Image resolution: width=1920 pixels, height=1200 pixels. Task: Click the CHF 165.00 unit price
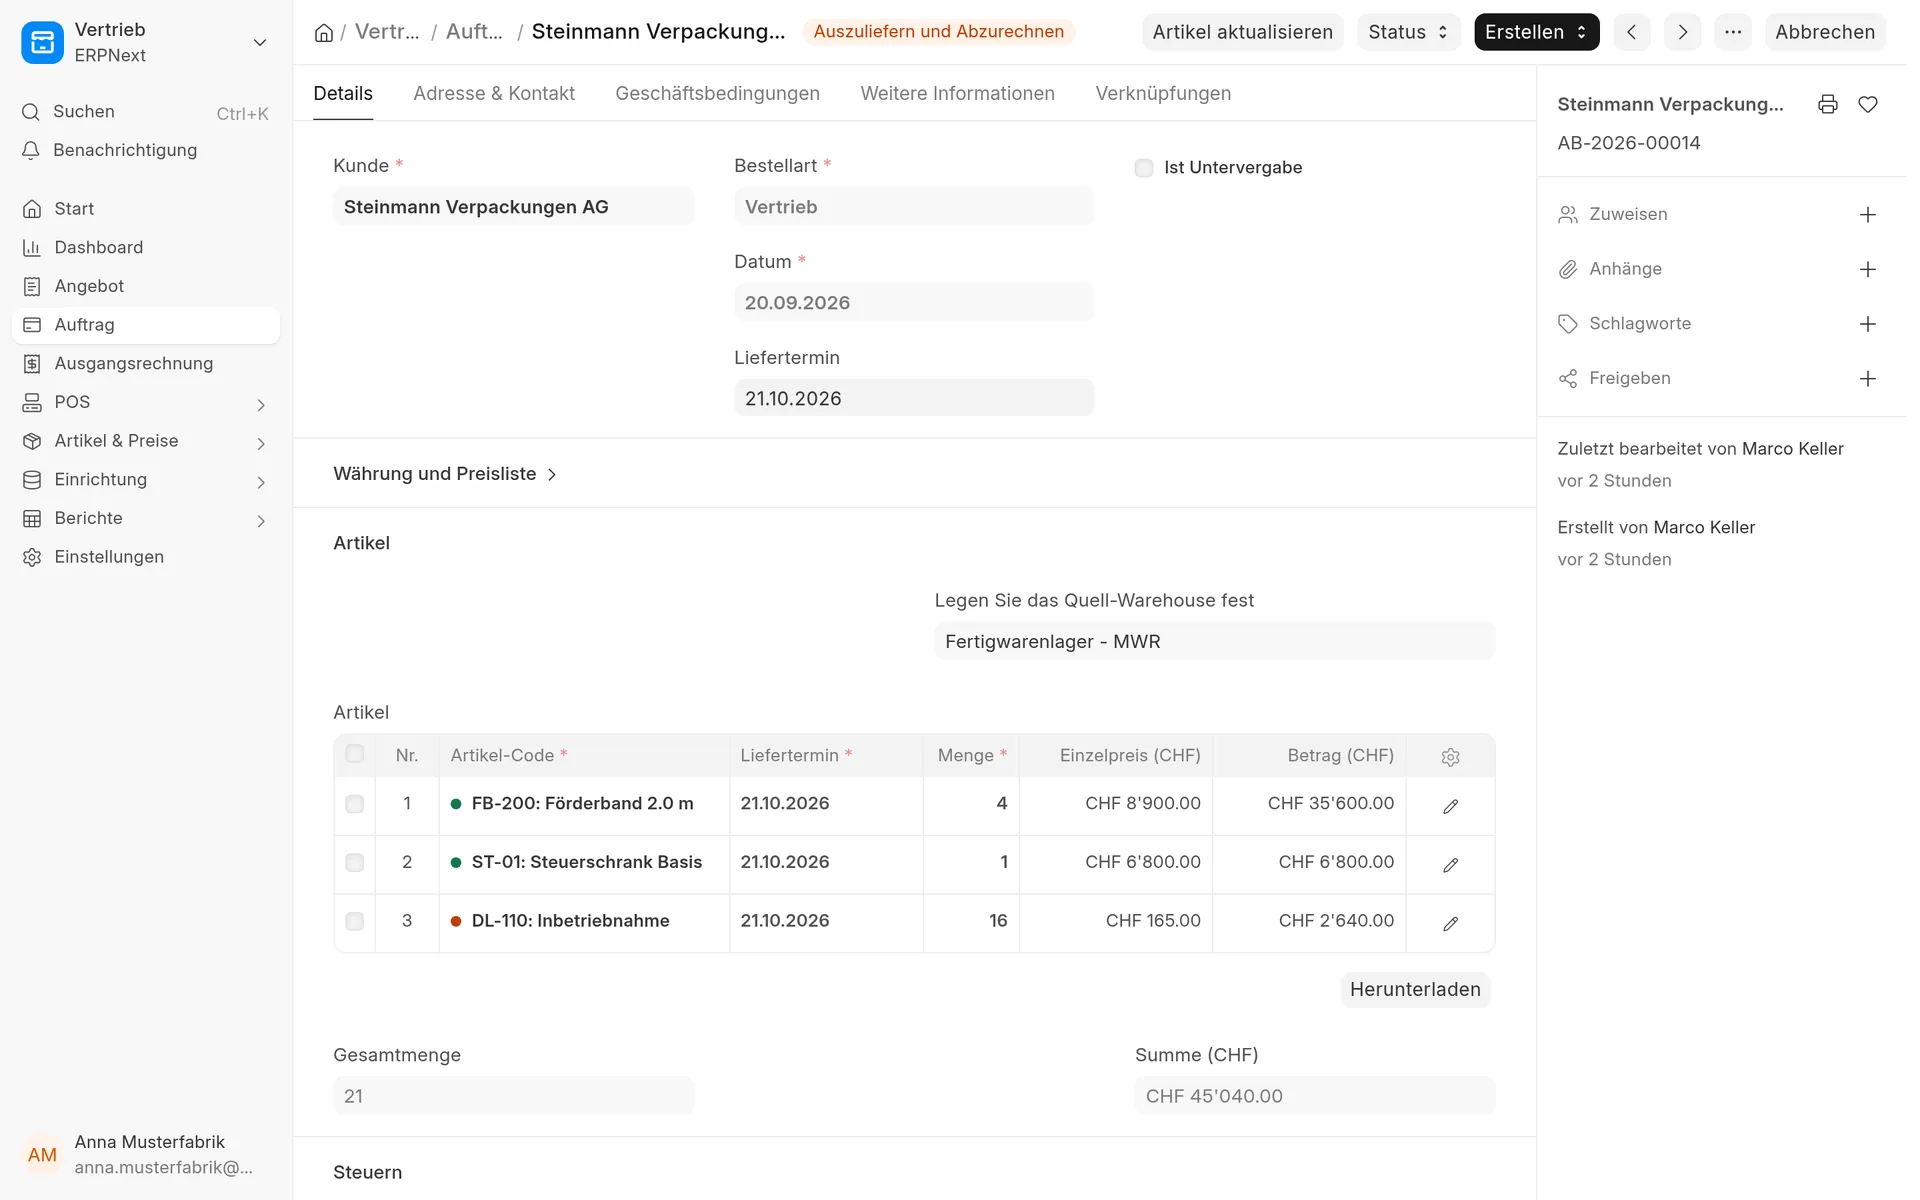[x=1116, y=922]
